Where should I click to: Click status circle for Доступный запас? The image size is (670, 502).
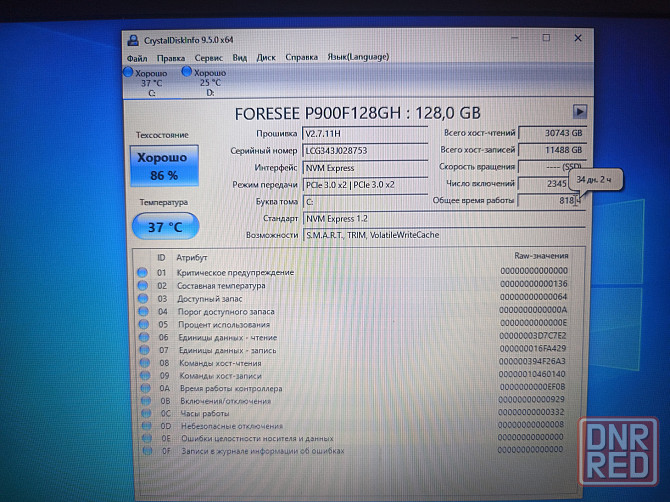click(x=143, y=299)
